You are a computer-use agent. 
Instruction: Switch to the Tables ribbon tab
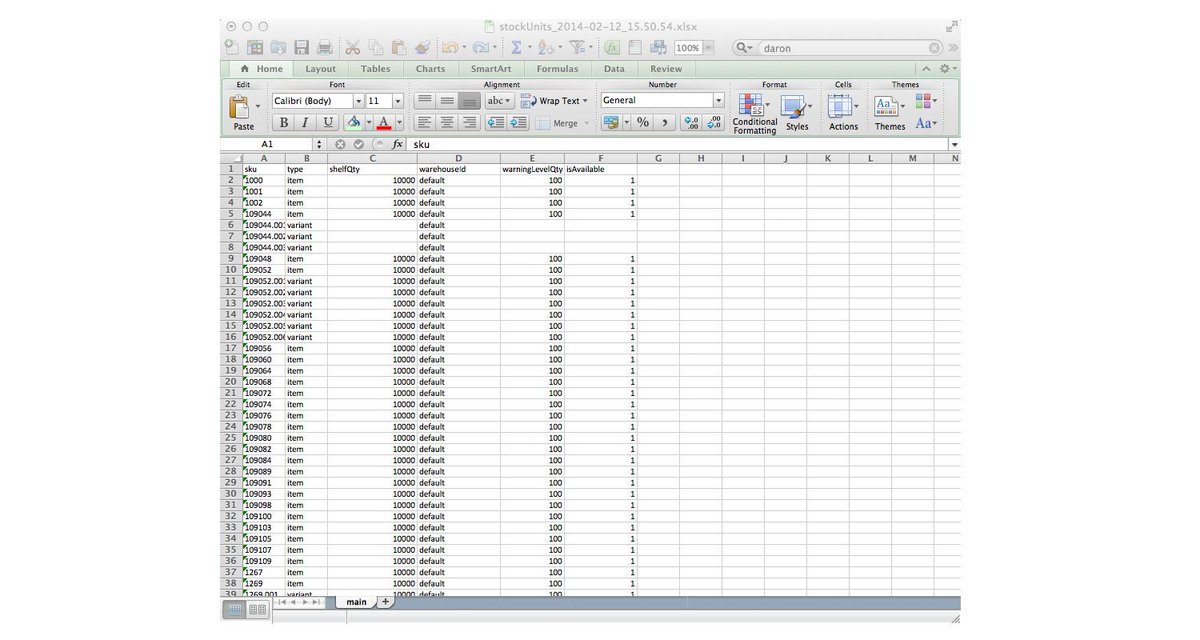pyautogui.click(x=376, y=69)
